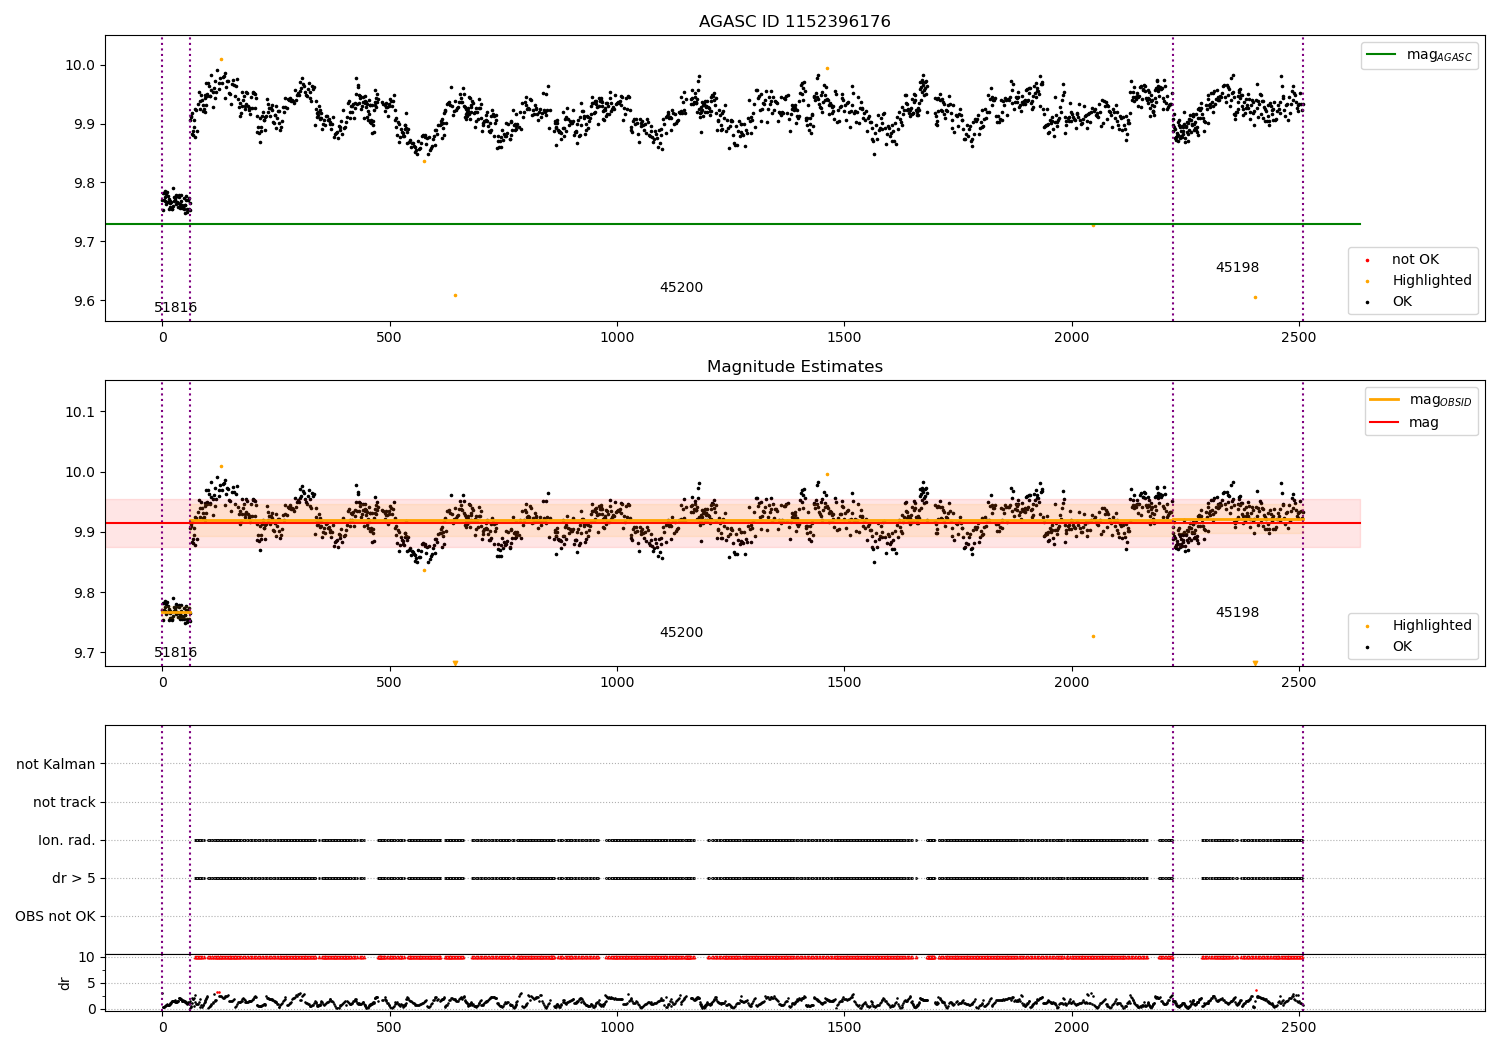Image resolution: width=1500 pixels, height=1050 pixels.
Task: Click x-tick '2500' under the AGASC plot
Action: [x=1299, y=338]
